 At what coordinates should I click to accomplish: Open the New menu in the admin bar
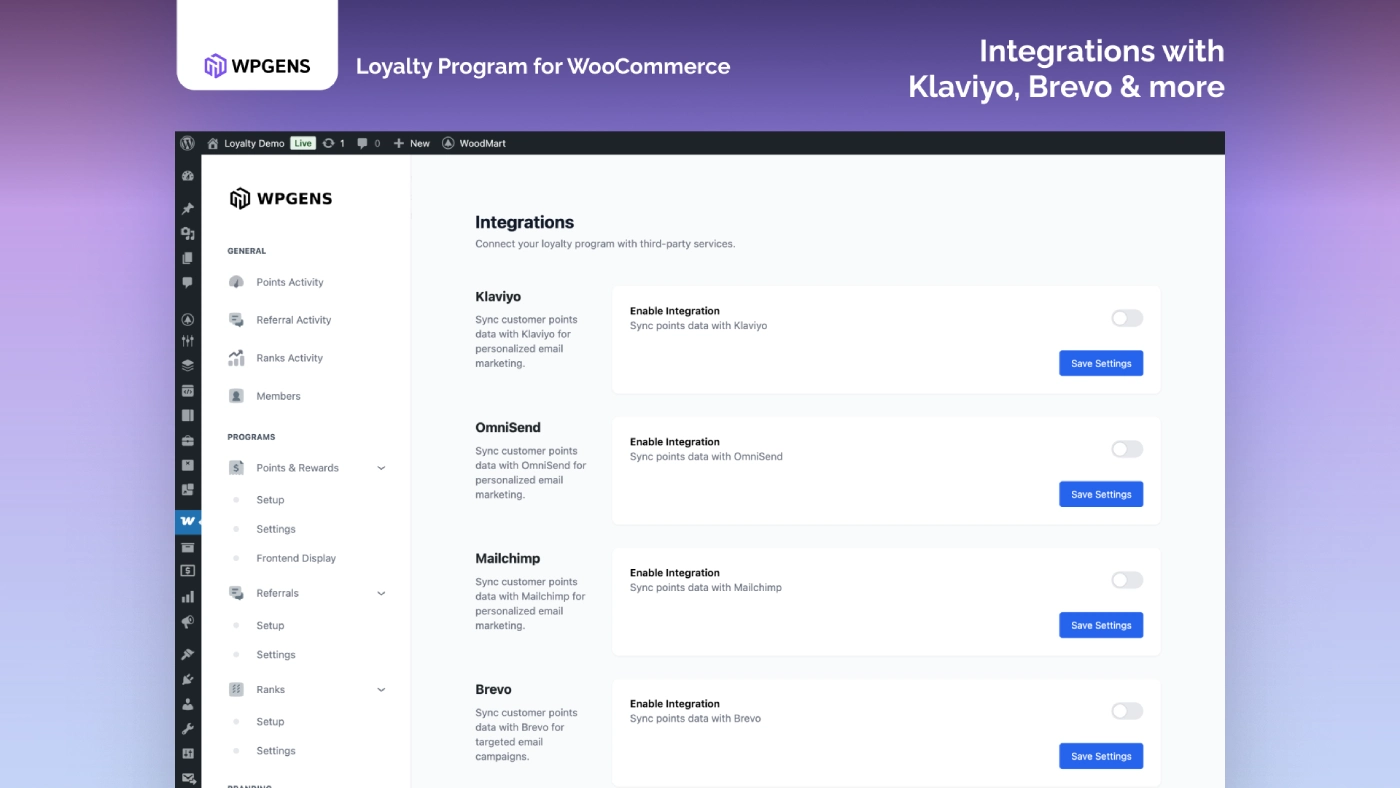click(411, 142)
